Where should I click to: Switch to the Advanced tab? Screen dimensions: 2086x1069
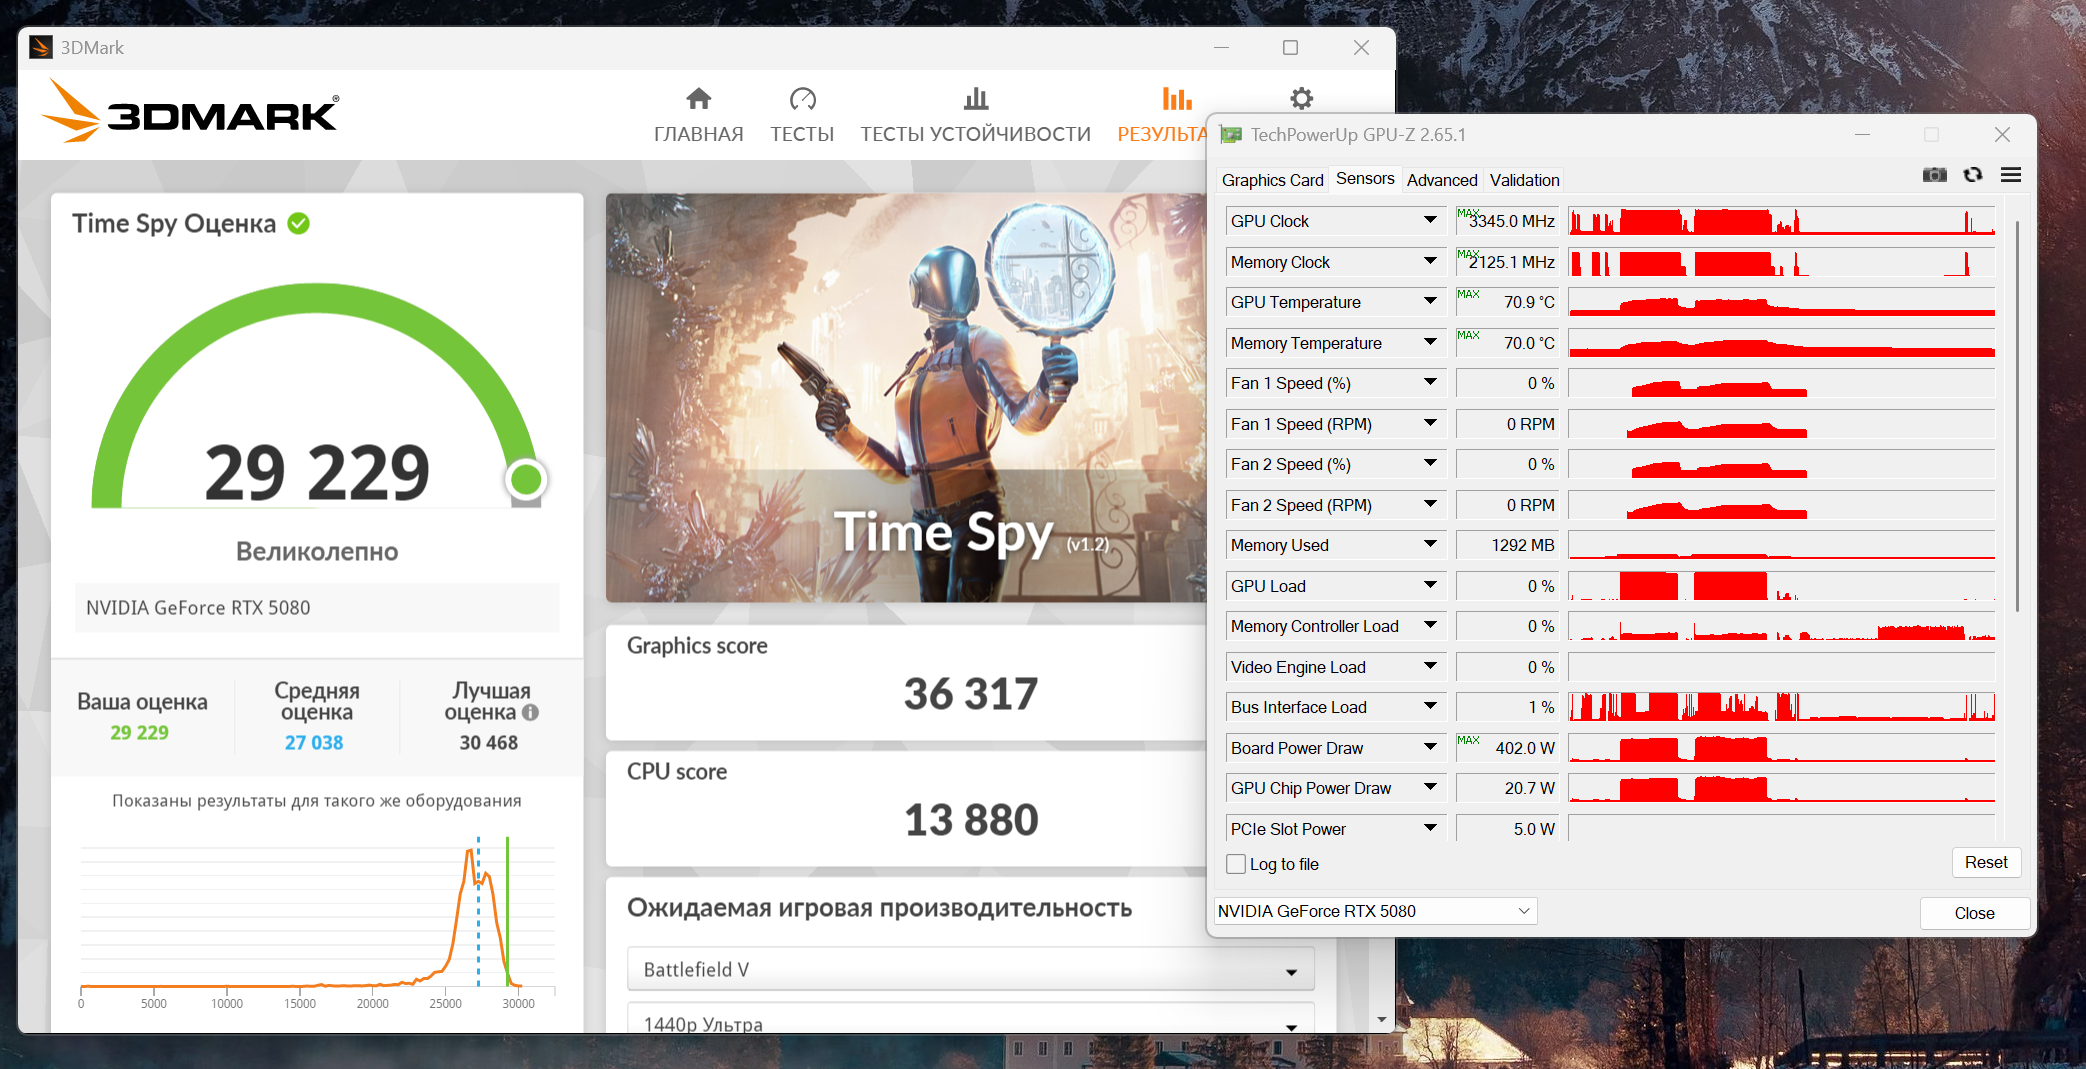tap(1441, 180)
